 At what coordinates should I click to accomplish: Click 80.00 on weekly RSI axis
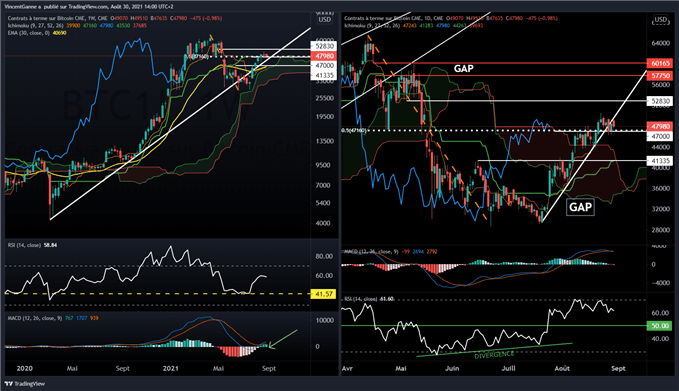coord(324,256)
